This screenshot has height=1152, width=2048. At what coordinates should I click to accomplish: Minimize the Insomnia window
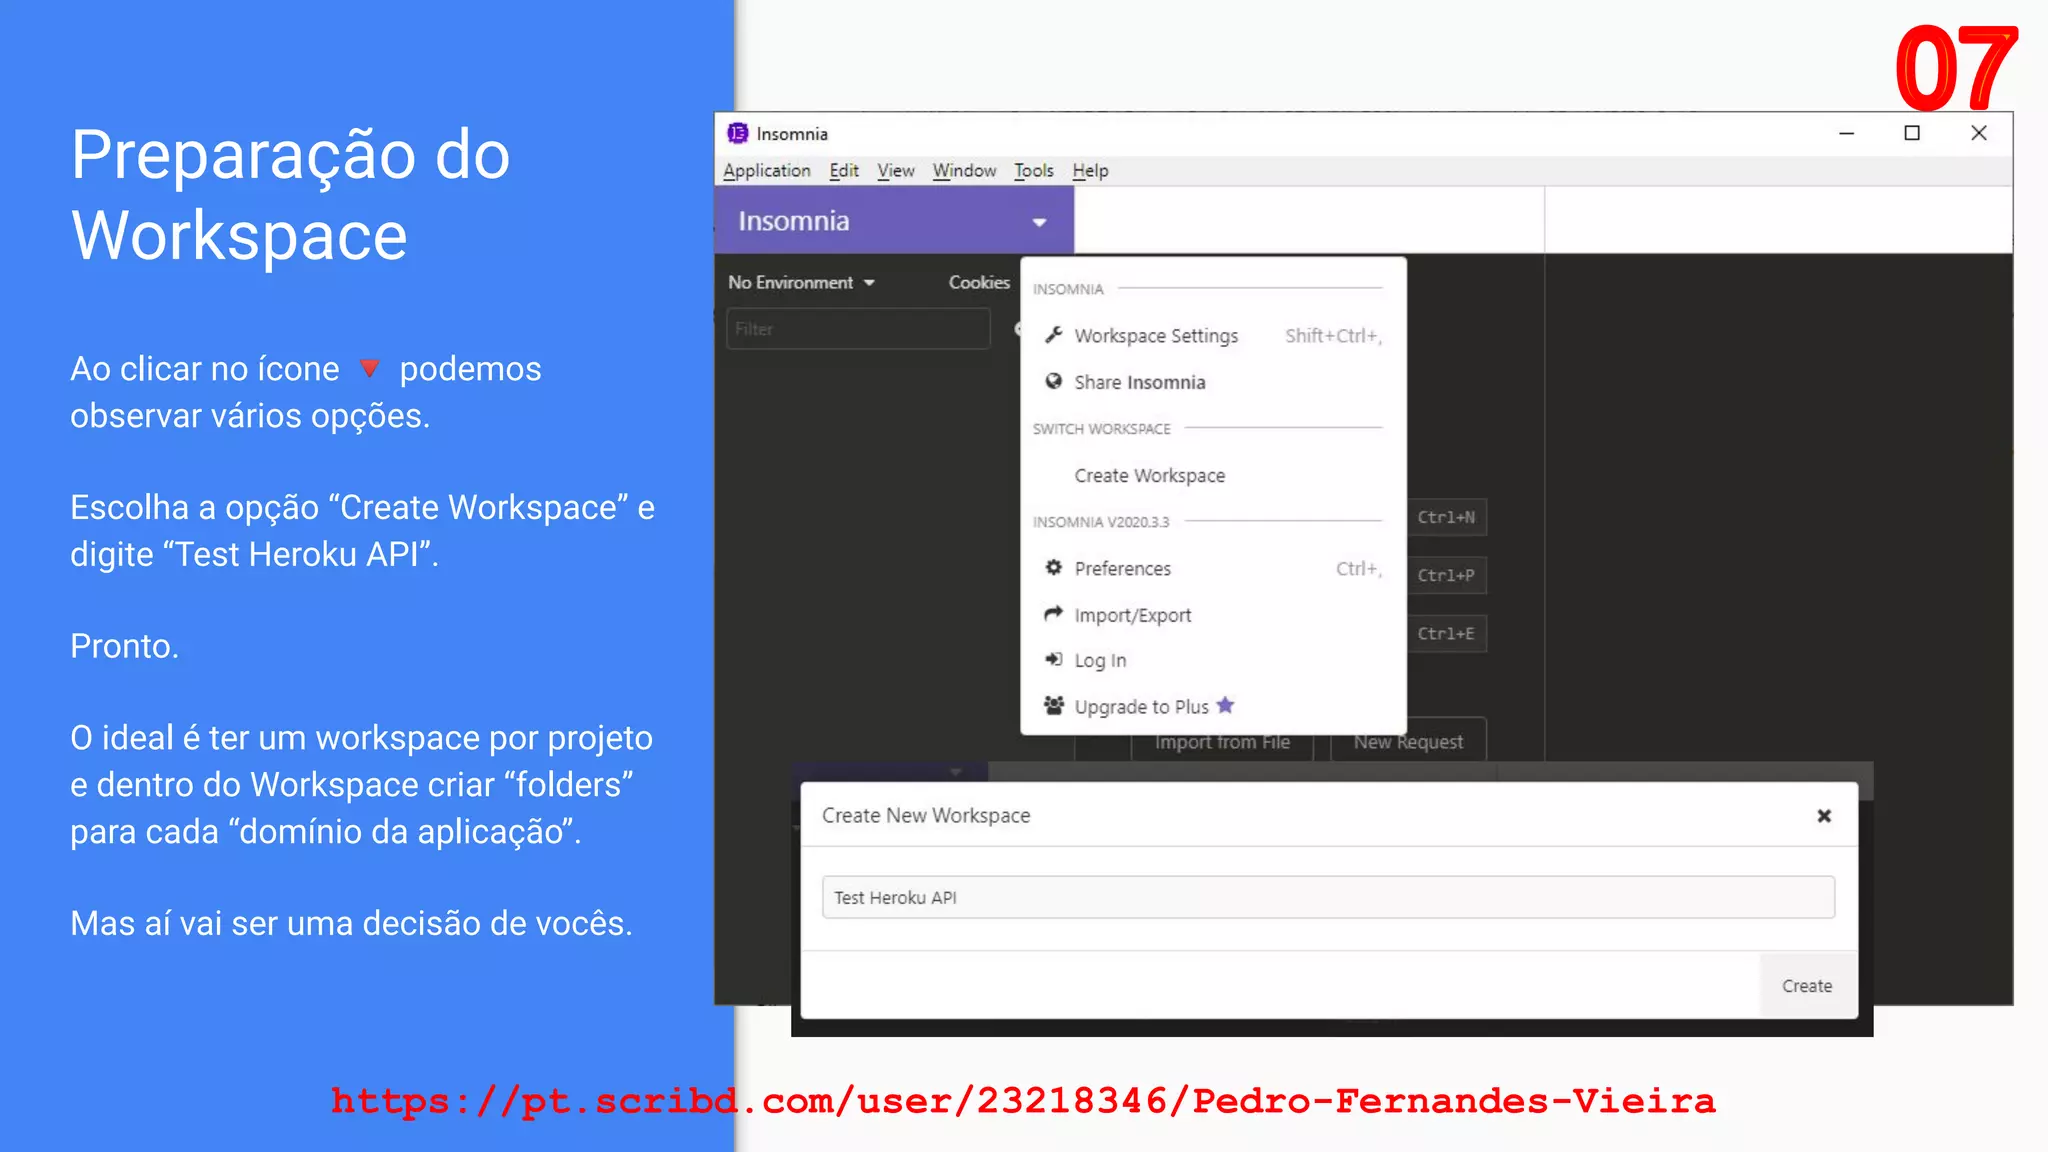click(x=1846, y=133)
